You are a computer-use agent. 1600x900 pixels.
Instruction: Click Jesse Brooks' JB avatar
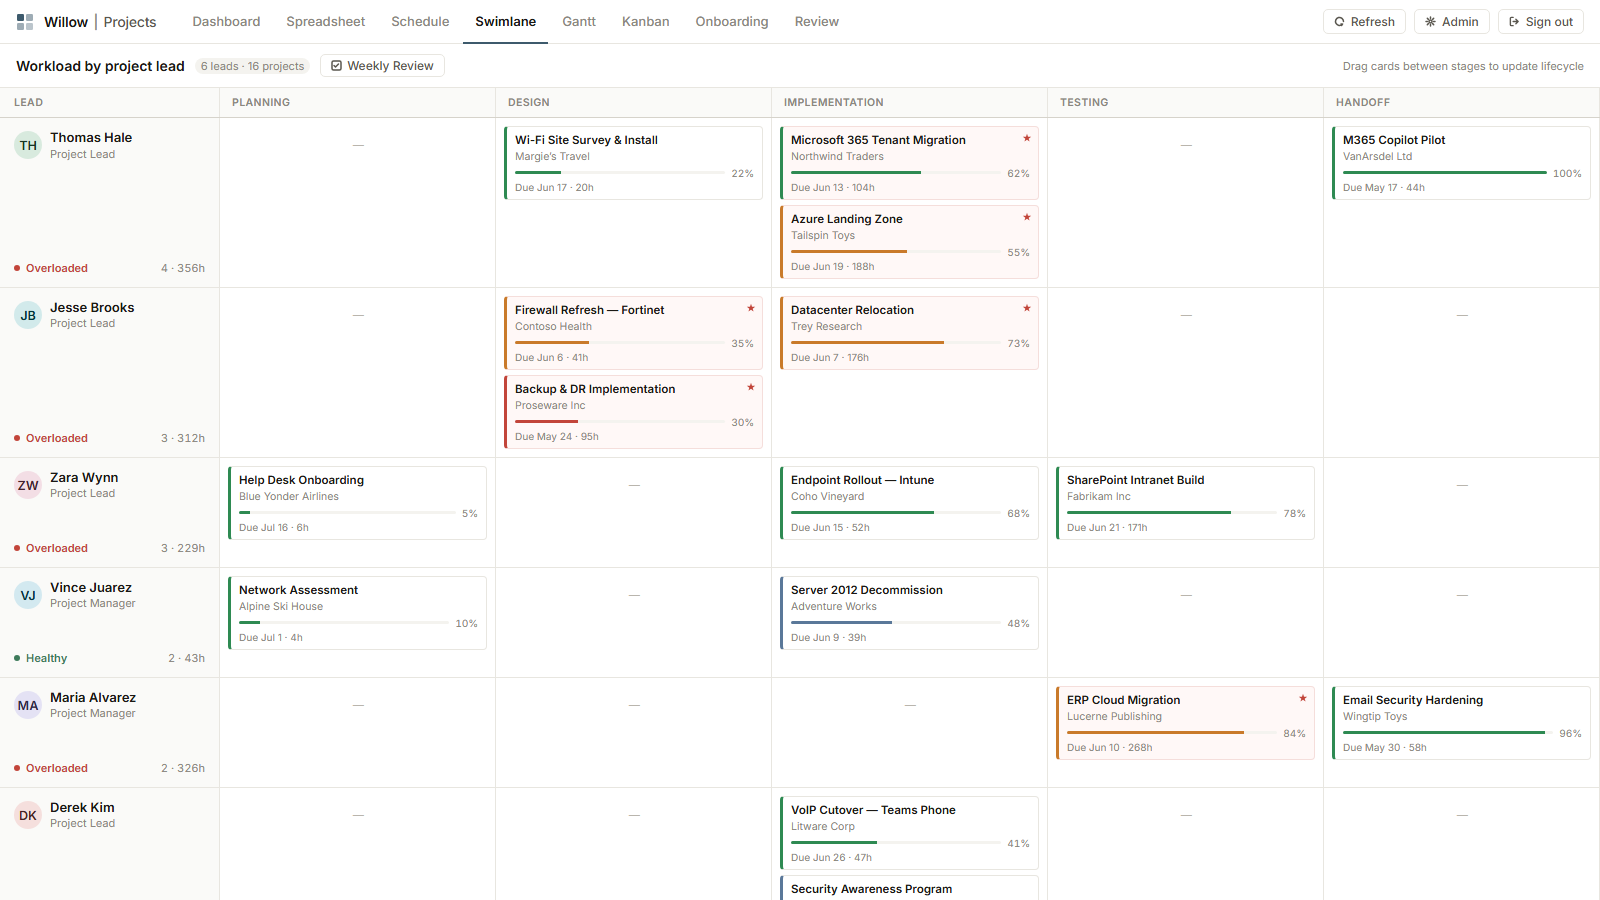click(28, 315)
